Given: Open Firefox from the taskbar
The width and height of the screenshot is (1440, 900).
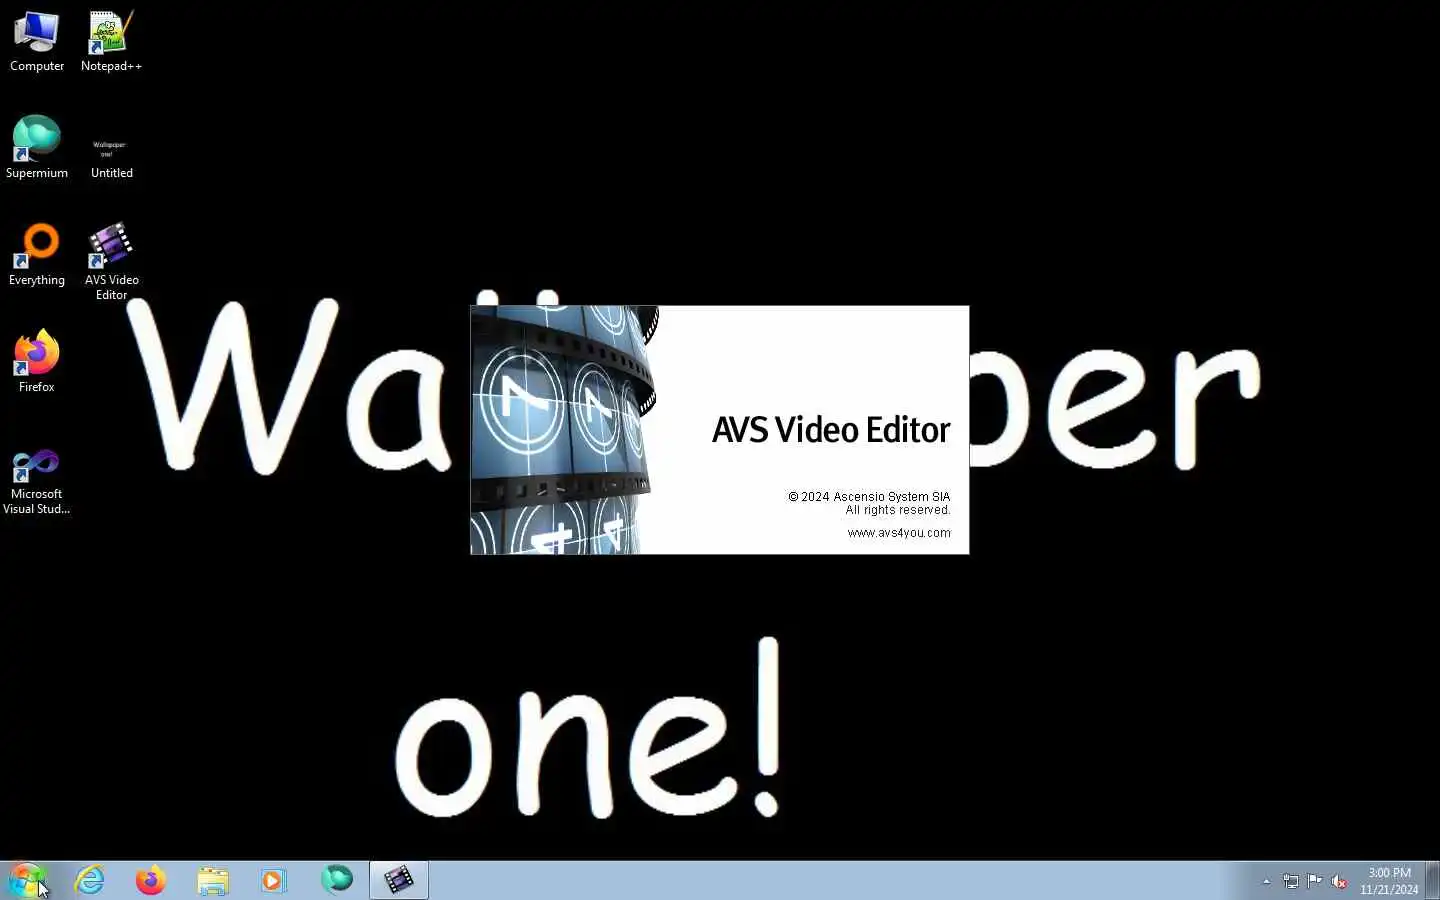Looking at the screenshot, I should tap(151, 880).
